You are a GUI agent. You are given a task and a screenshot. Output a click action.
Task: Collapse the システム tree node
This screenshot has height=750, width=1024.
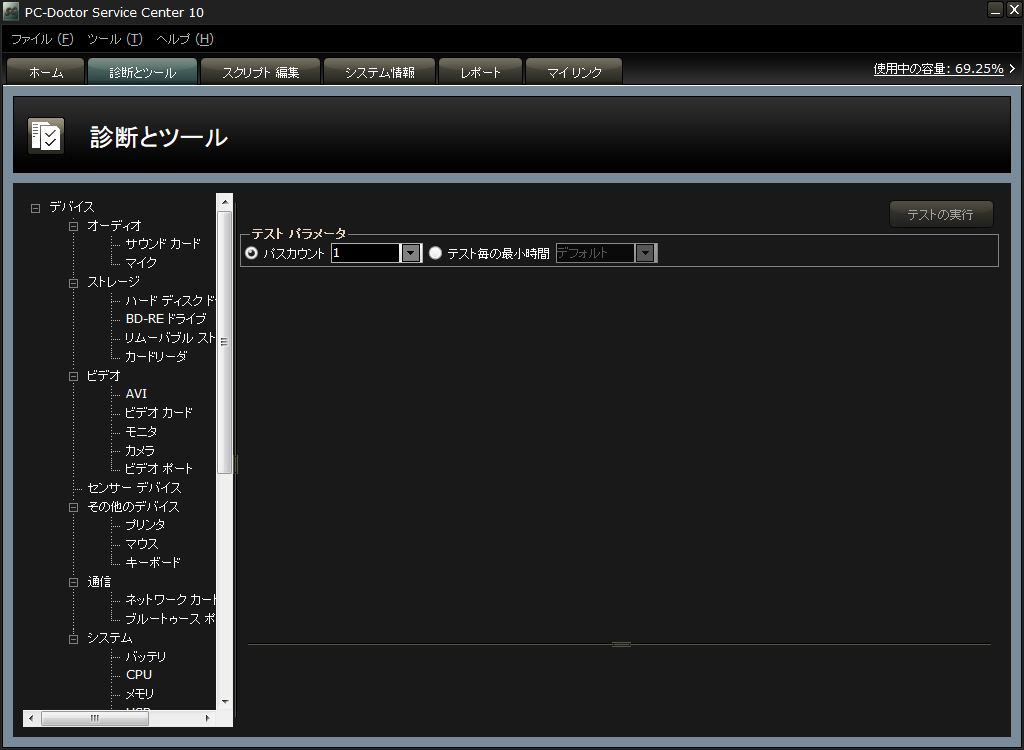pyautogui.click(x=73, y=638)
